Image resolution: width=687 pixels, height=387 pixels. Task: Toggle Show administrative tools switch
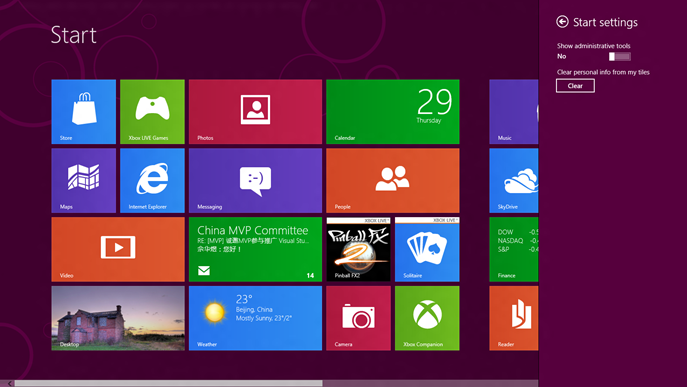tap(620, 56)
